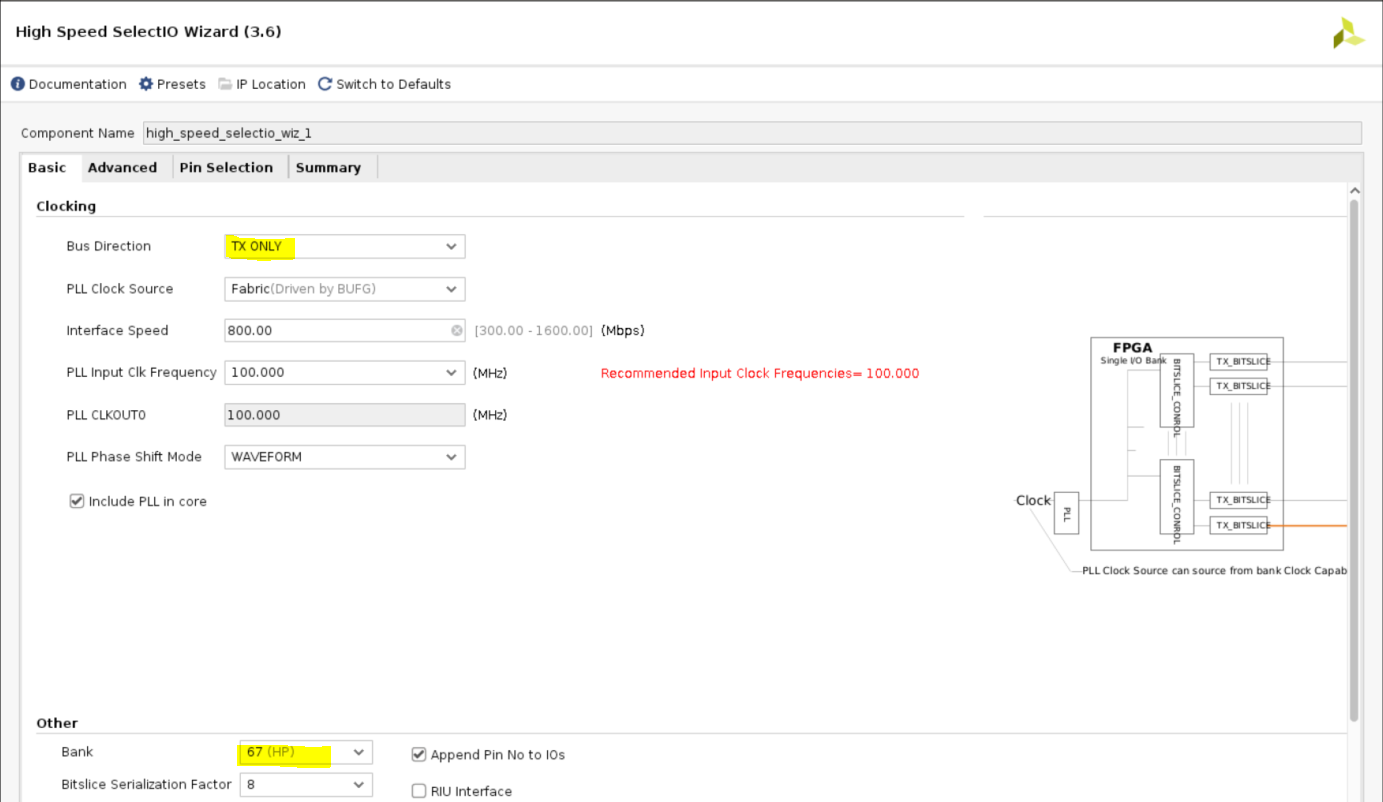The width and height of the screenshot is (1383, 802).
Task: Toggle Include PLL in core checkbox
Action: 77,501
